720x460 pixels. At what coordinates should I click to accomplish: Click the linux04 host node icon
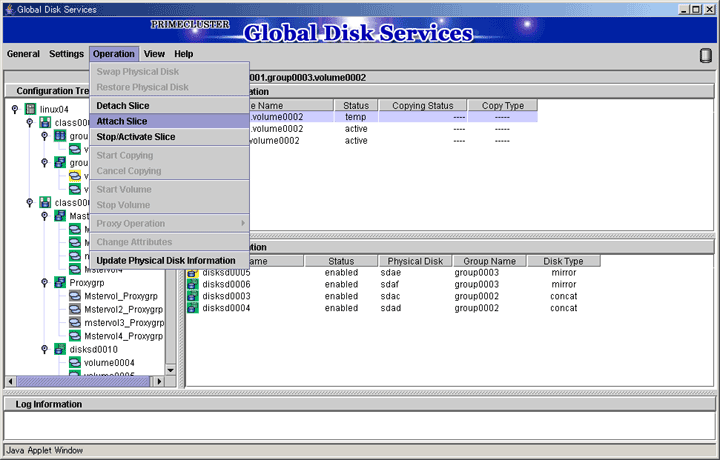tap(30, 109)
